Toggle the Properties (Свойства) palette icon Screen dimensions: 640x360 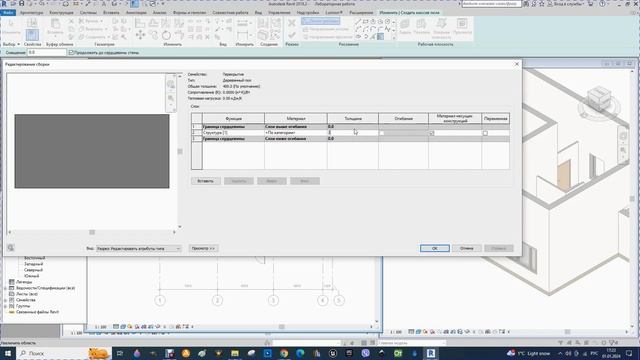(32, 34)
